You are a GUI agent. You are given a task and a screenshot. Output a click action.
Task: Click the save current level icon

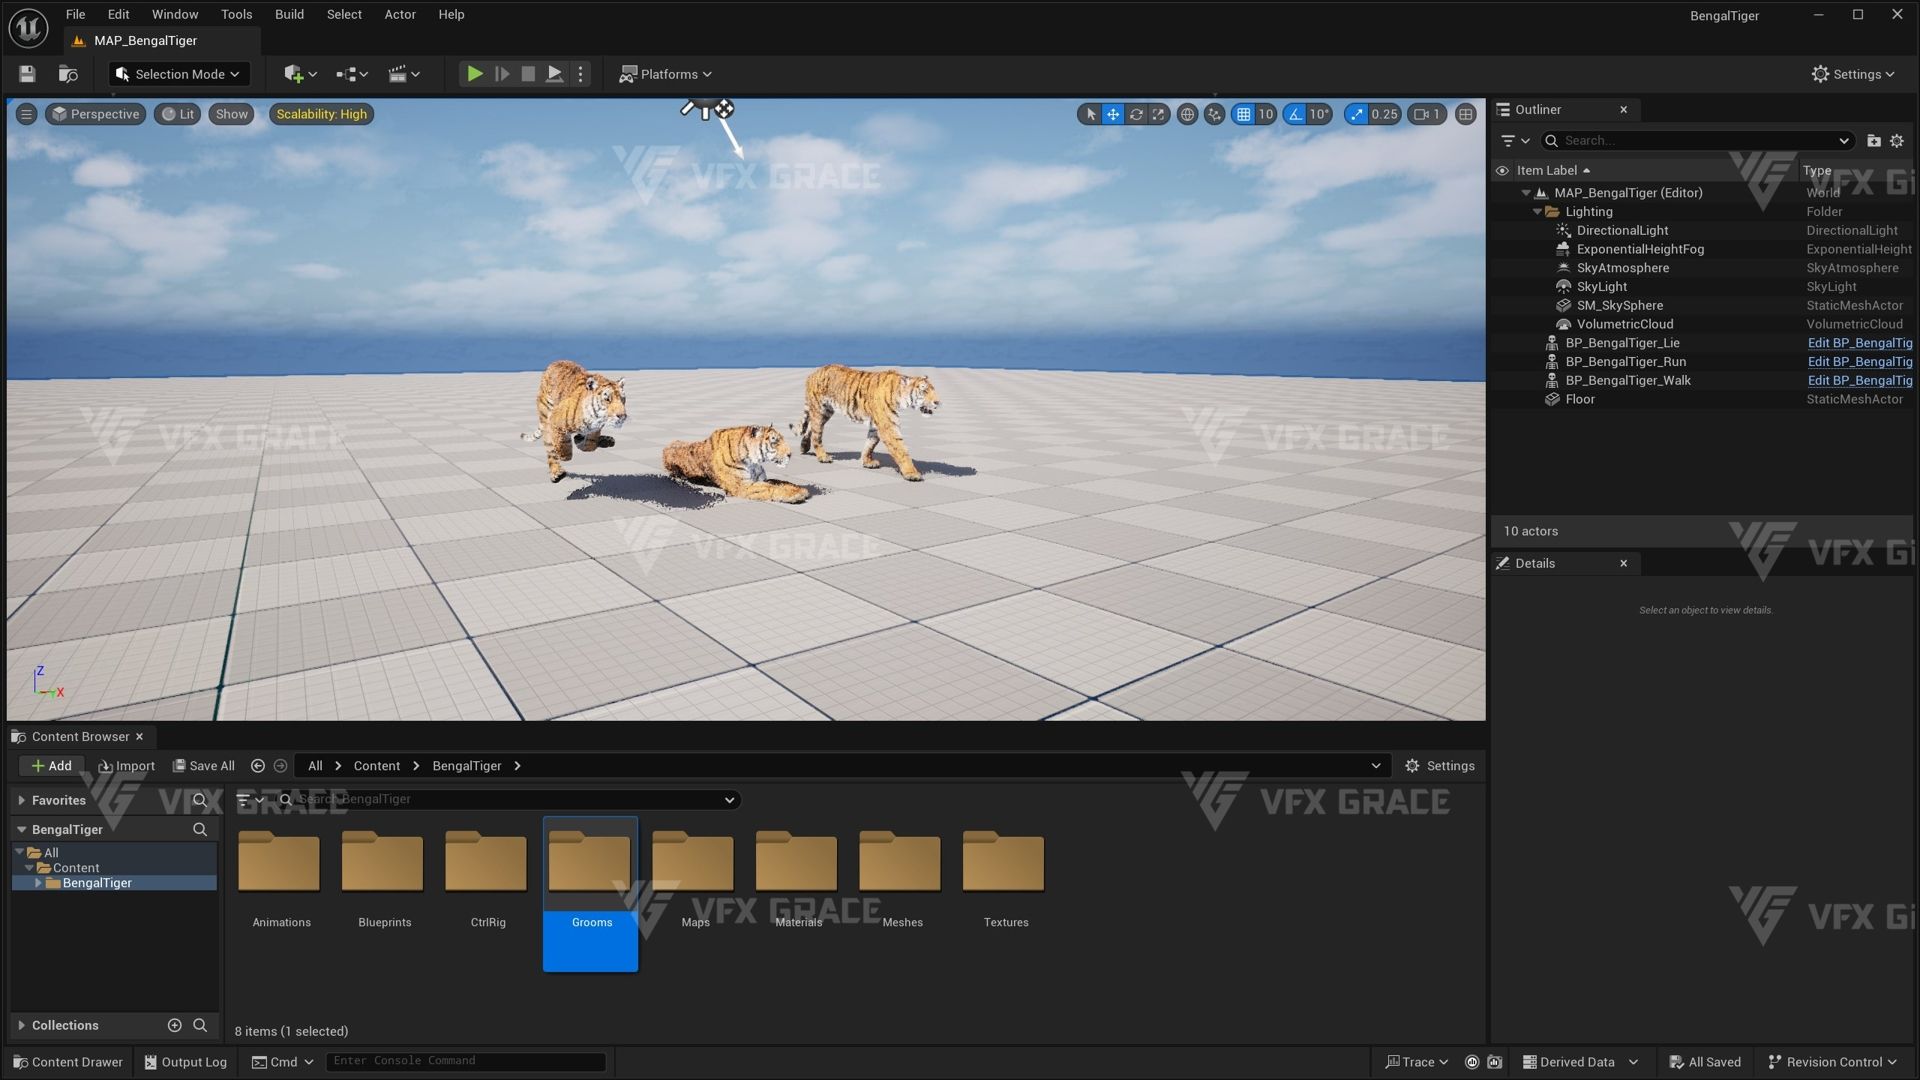[x=27, y=74]
